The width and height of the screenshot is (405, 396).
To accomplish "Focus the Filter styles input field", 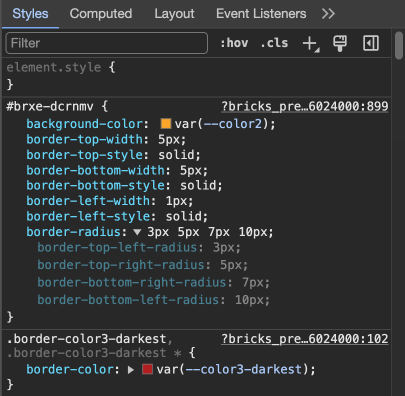I will coord(107,43).
